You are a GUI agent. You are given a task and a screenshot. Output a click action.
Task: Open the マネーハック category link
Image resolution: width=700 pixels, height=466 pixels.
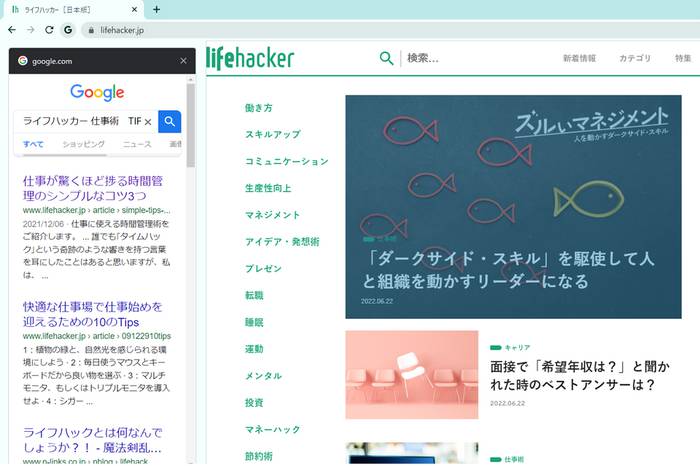pyautogui.click(x=273, y=429)
